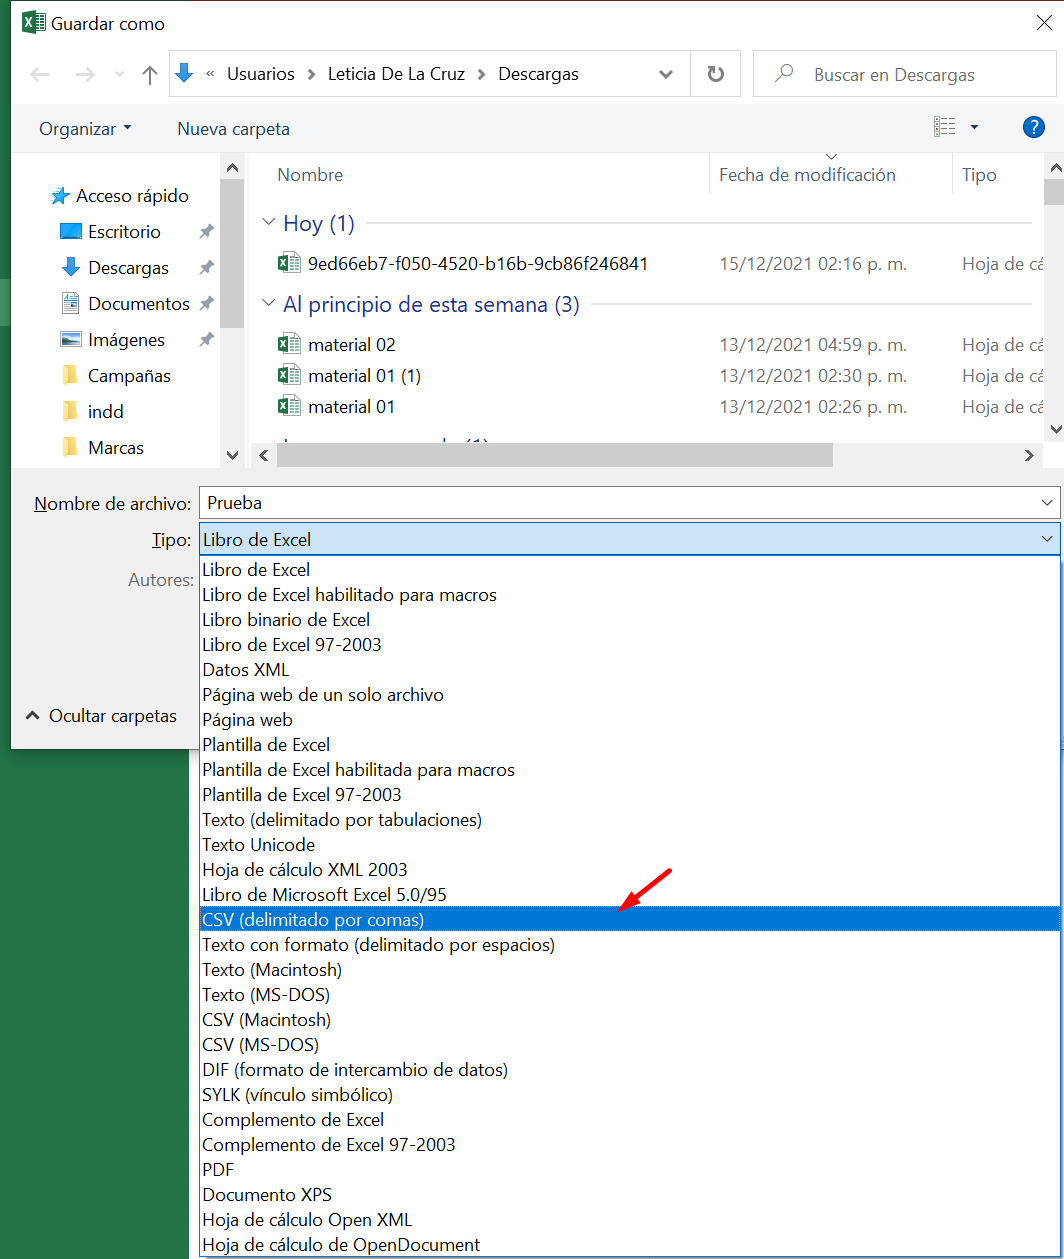Click Ocultar carpetas
Viewport: 1064px width, 1259px height.
(x=100, y=716)
